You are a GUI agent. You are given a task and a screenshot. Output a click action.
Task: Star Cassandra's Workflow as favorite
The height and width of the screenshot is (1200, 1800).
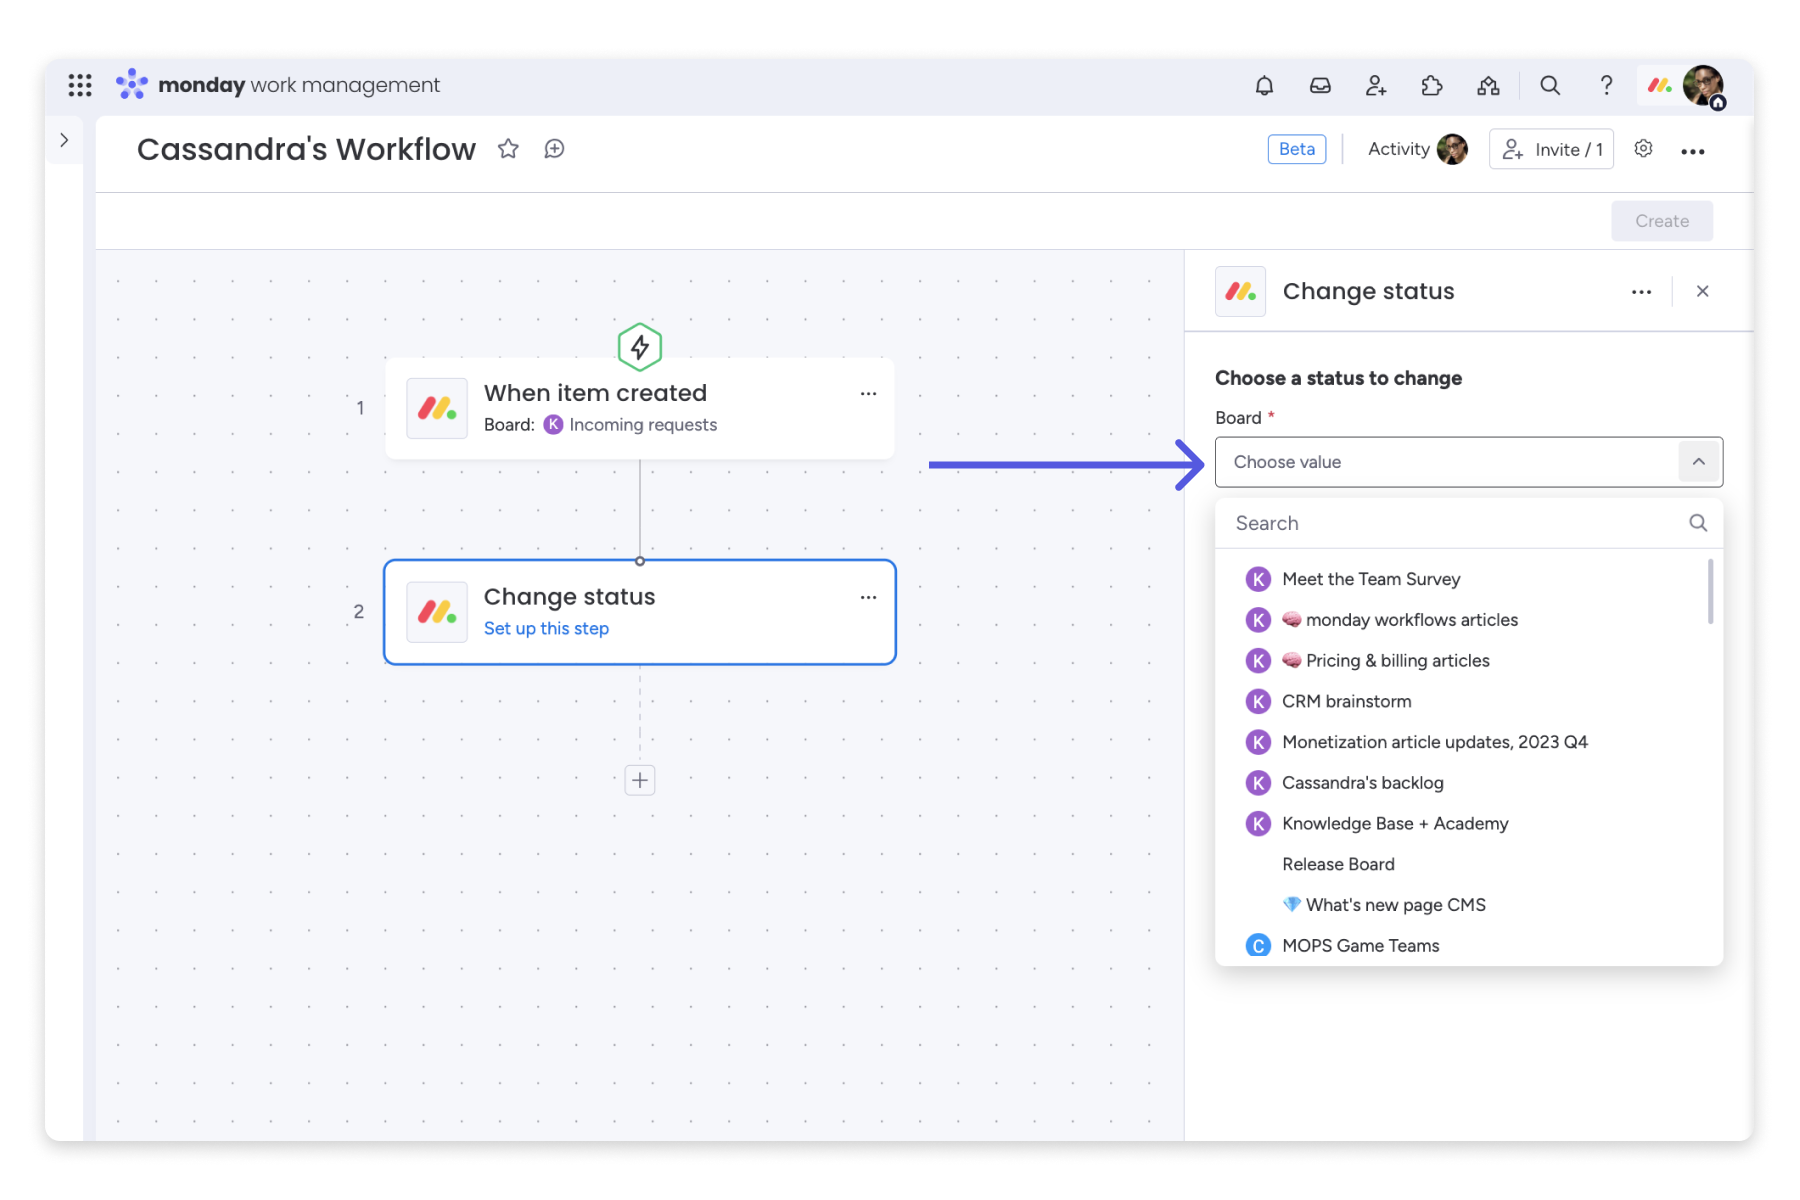508,149
